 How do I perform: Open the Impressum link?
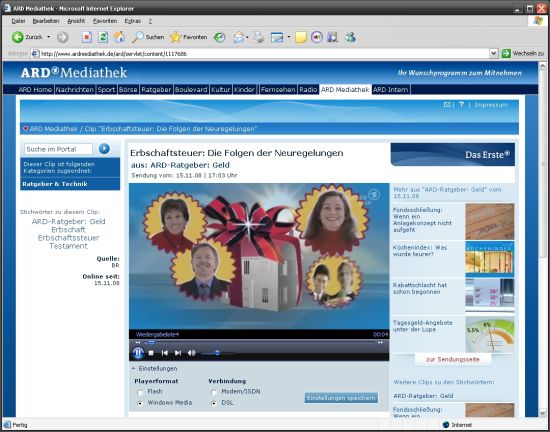pos(491,105)
